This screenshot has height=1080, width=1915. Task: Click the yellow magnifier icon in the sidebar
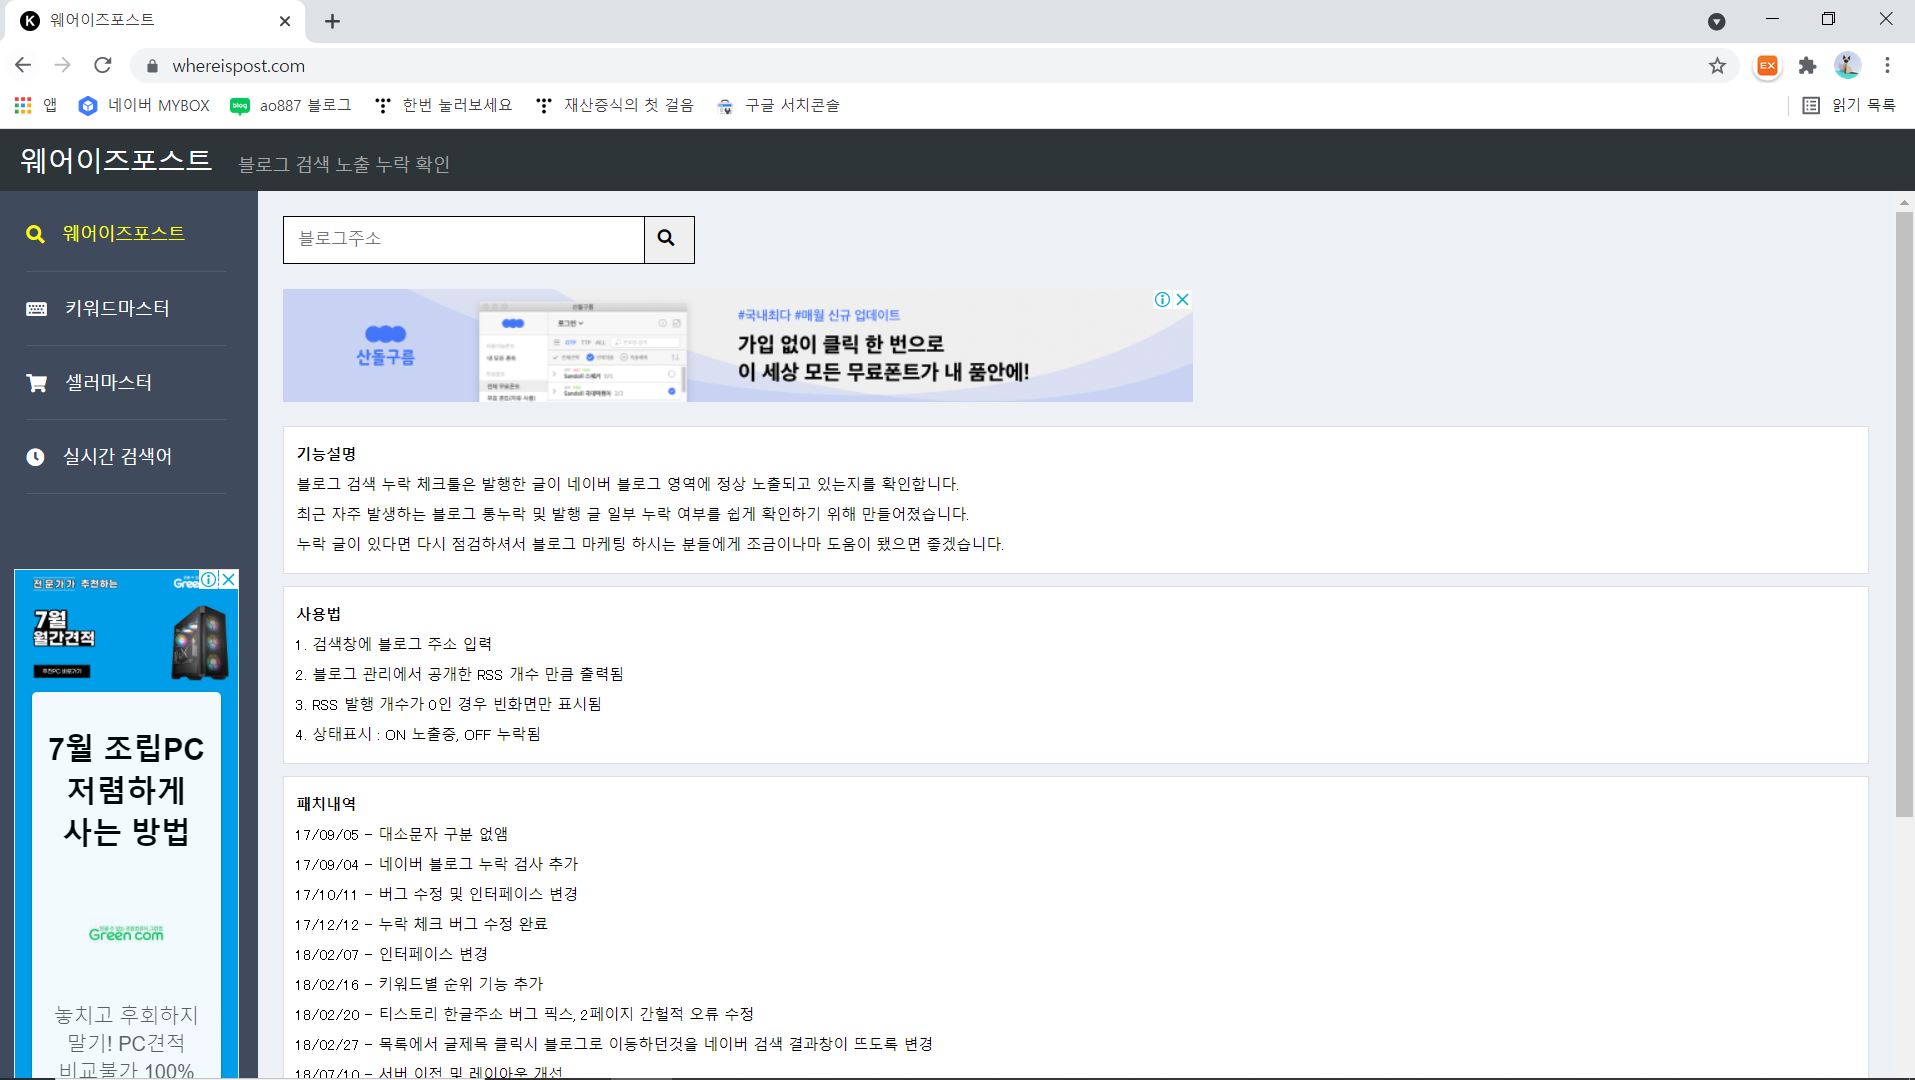point(35,235)
